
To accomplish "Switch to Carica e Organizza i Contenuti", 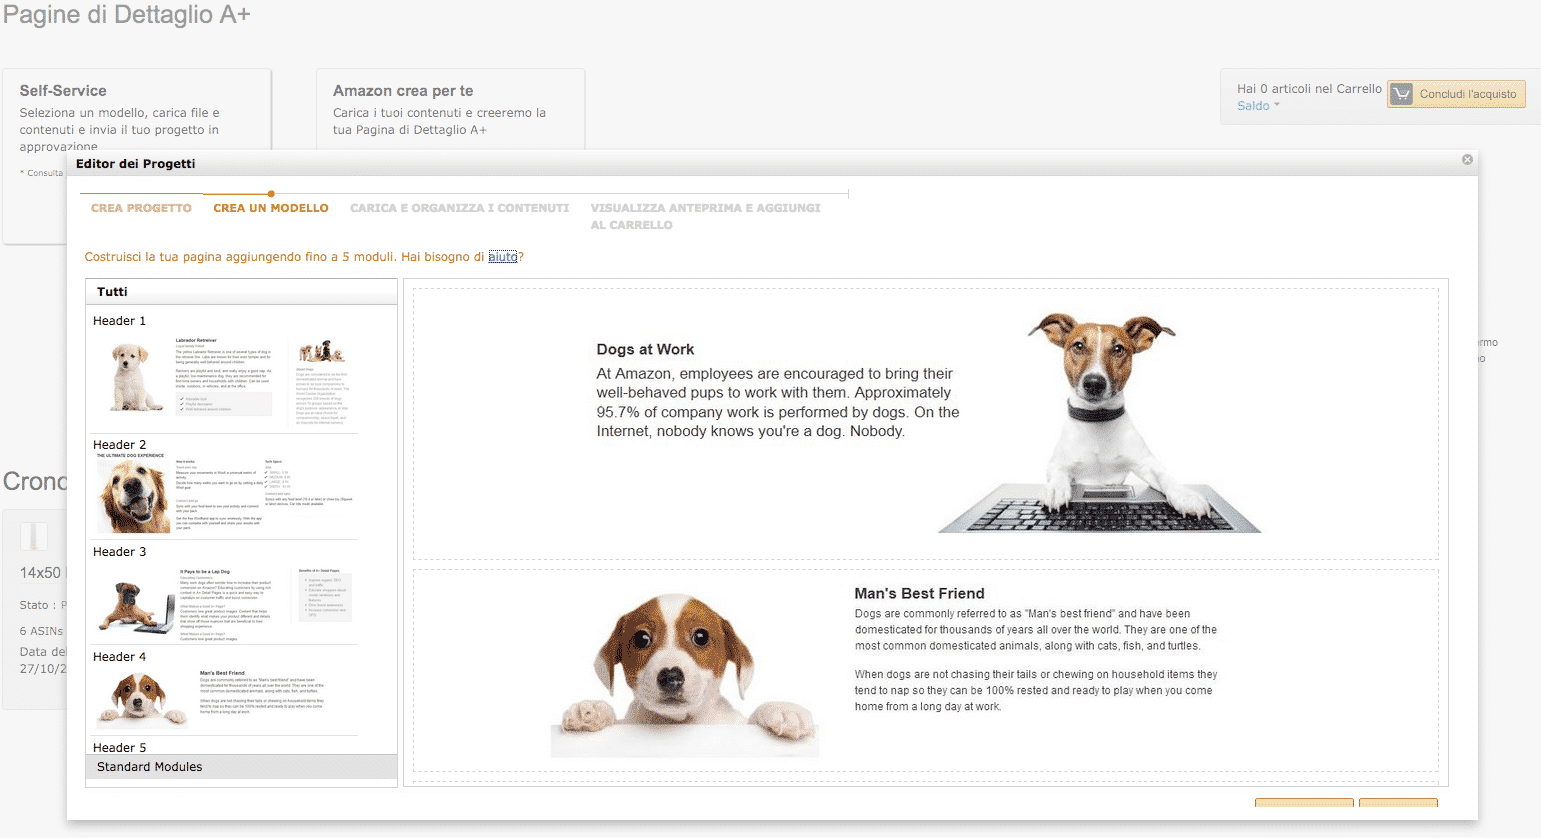I will pyautogui.click(x=459, y=208).
